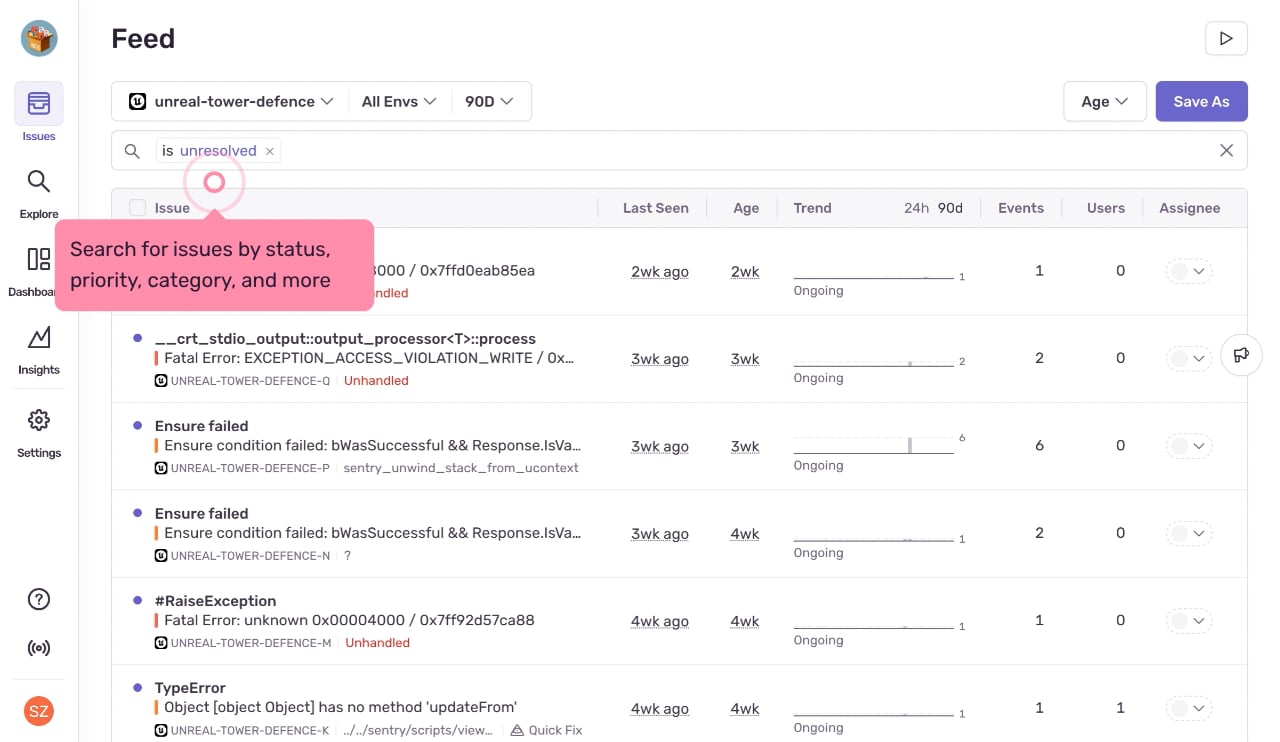Screen dimensions: 1280x742
Task: Switch trend view to 24h
Action: (x=916, y=208)
